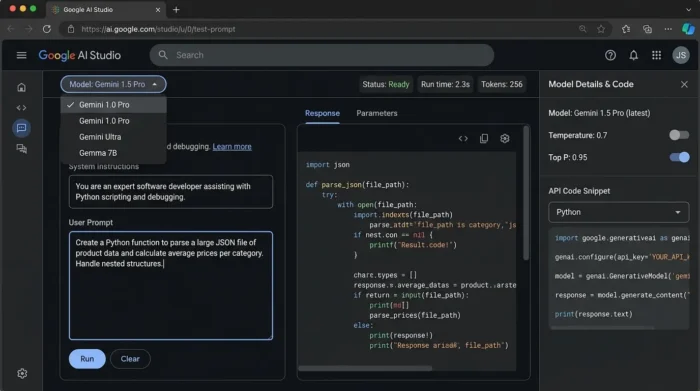
Task: Open the hamburger navigation menu
Action: 21,55
